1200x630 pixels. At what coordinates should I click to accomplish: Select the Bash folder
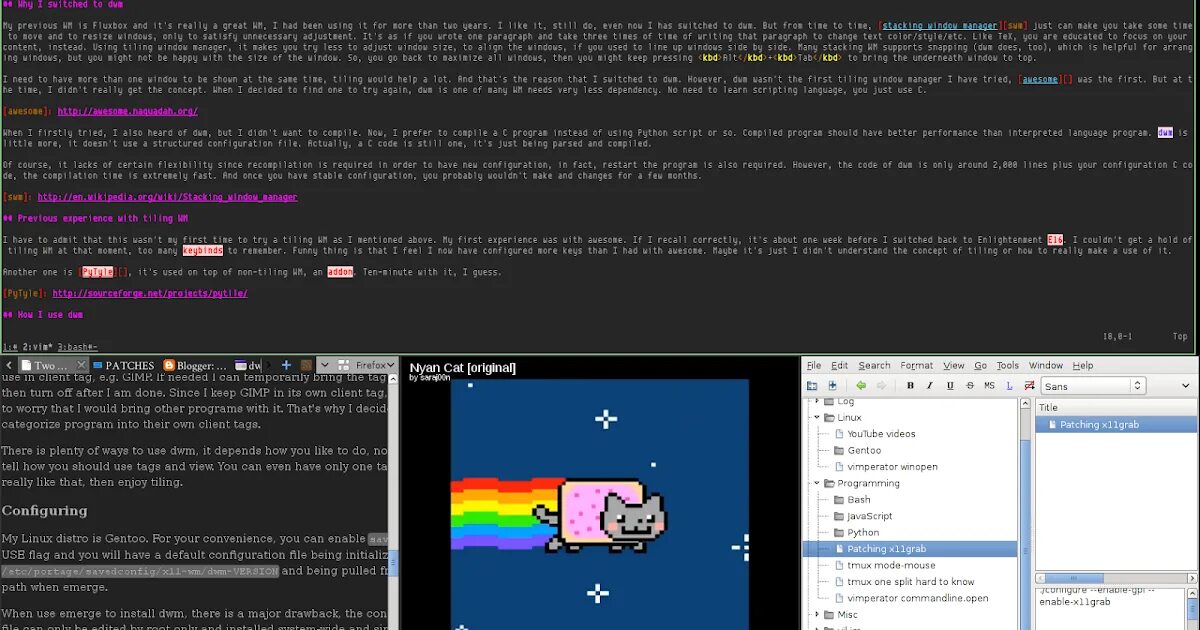tap(859, 500)
